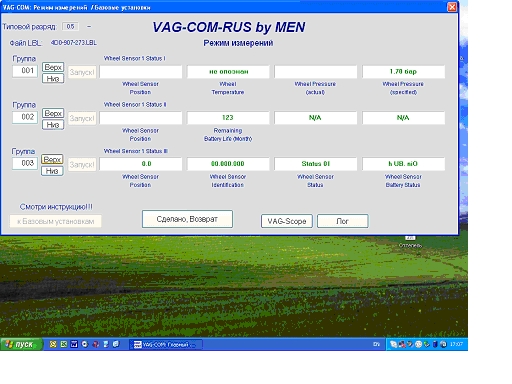This screenshot has width=512, height=384.
Task: Select VAG-COM taskbar window button
Action: point(166,344)
